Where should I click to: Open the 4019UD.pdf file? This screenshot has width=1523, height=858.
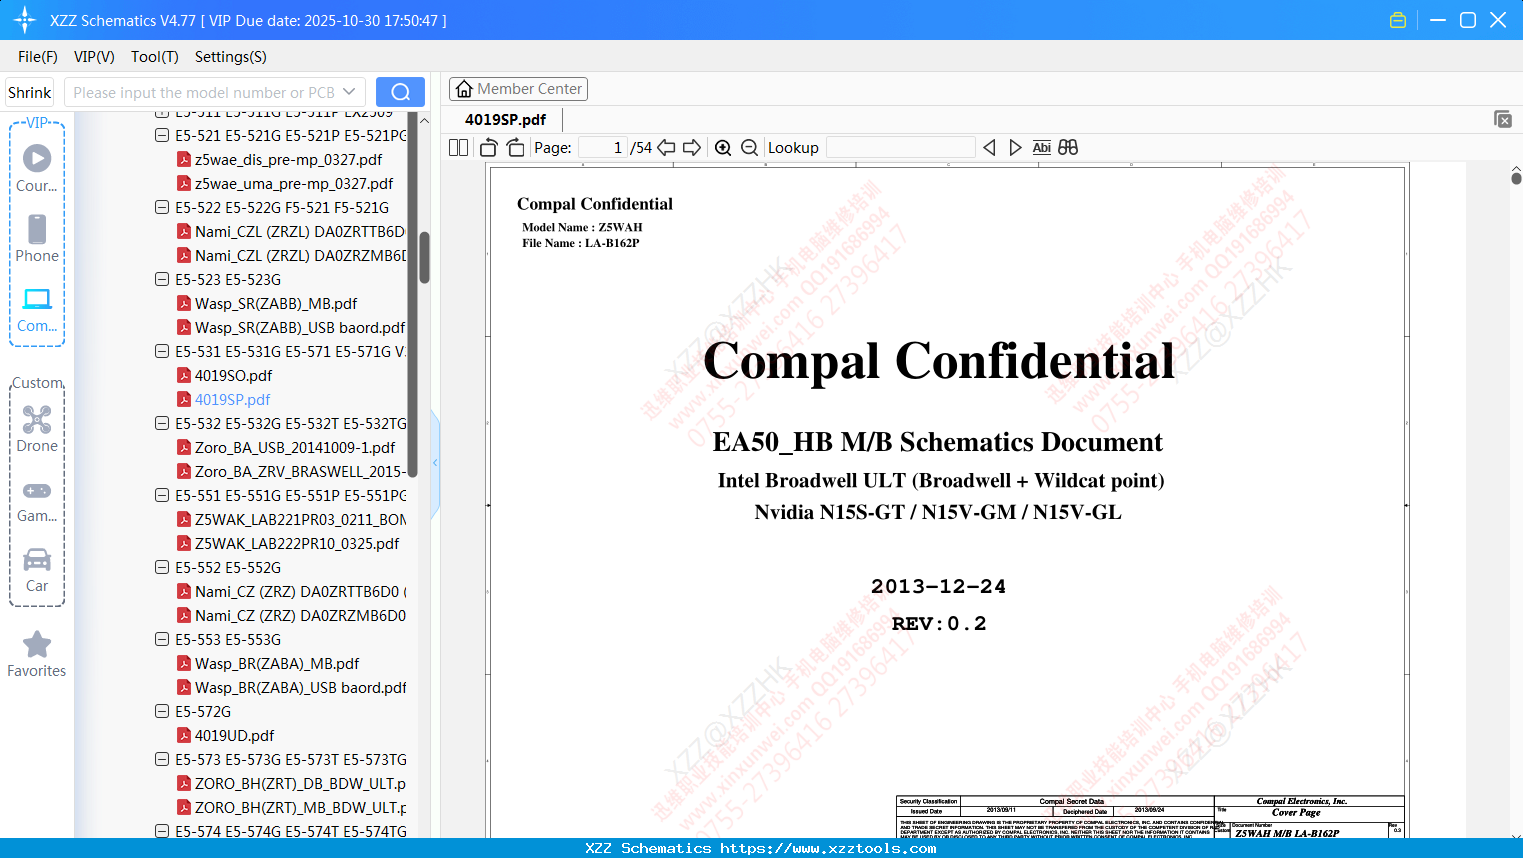point(234,736)
